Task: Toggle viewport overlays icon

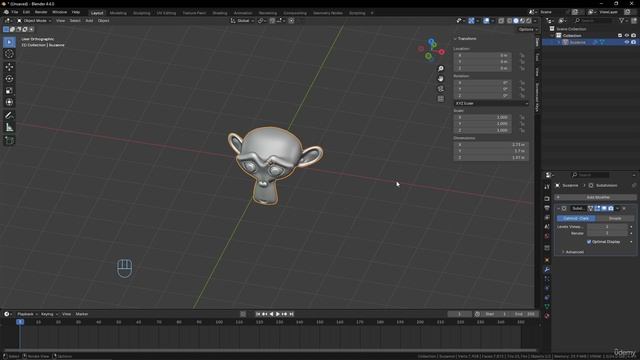Action: tap(486, 20)
